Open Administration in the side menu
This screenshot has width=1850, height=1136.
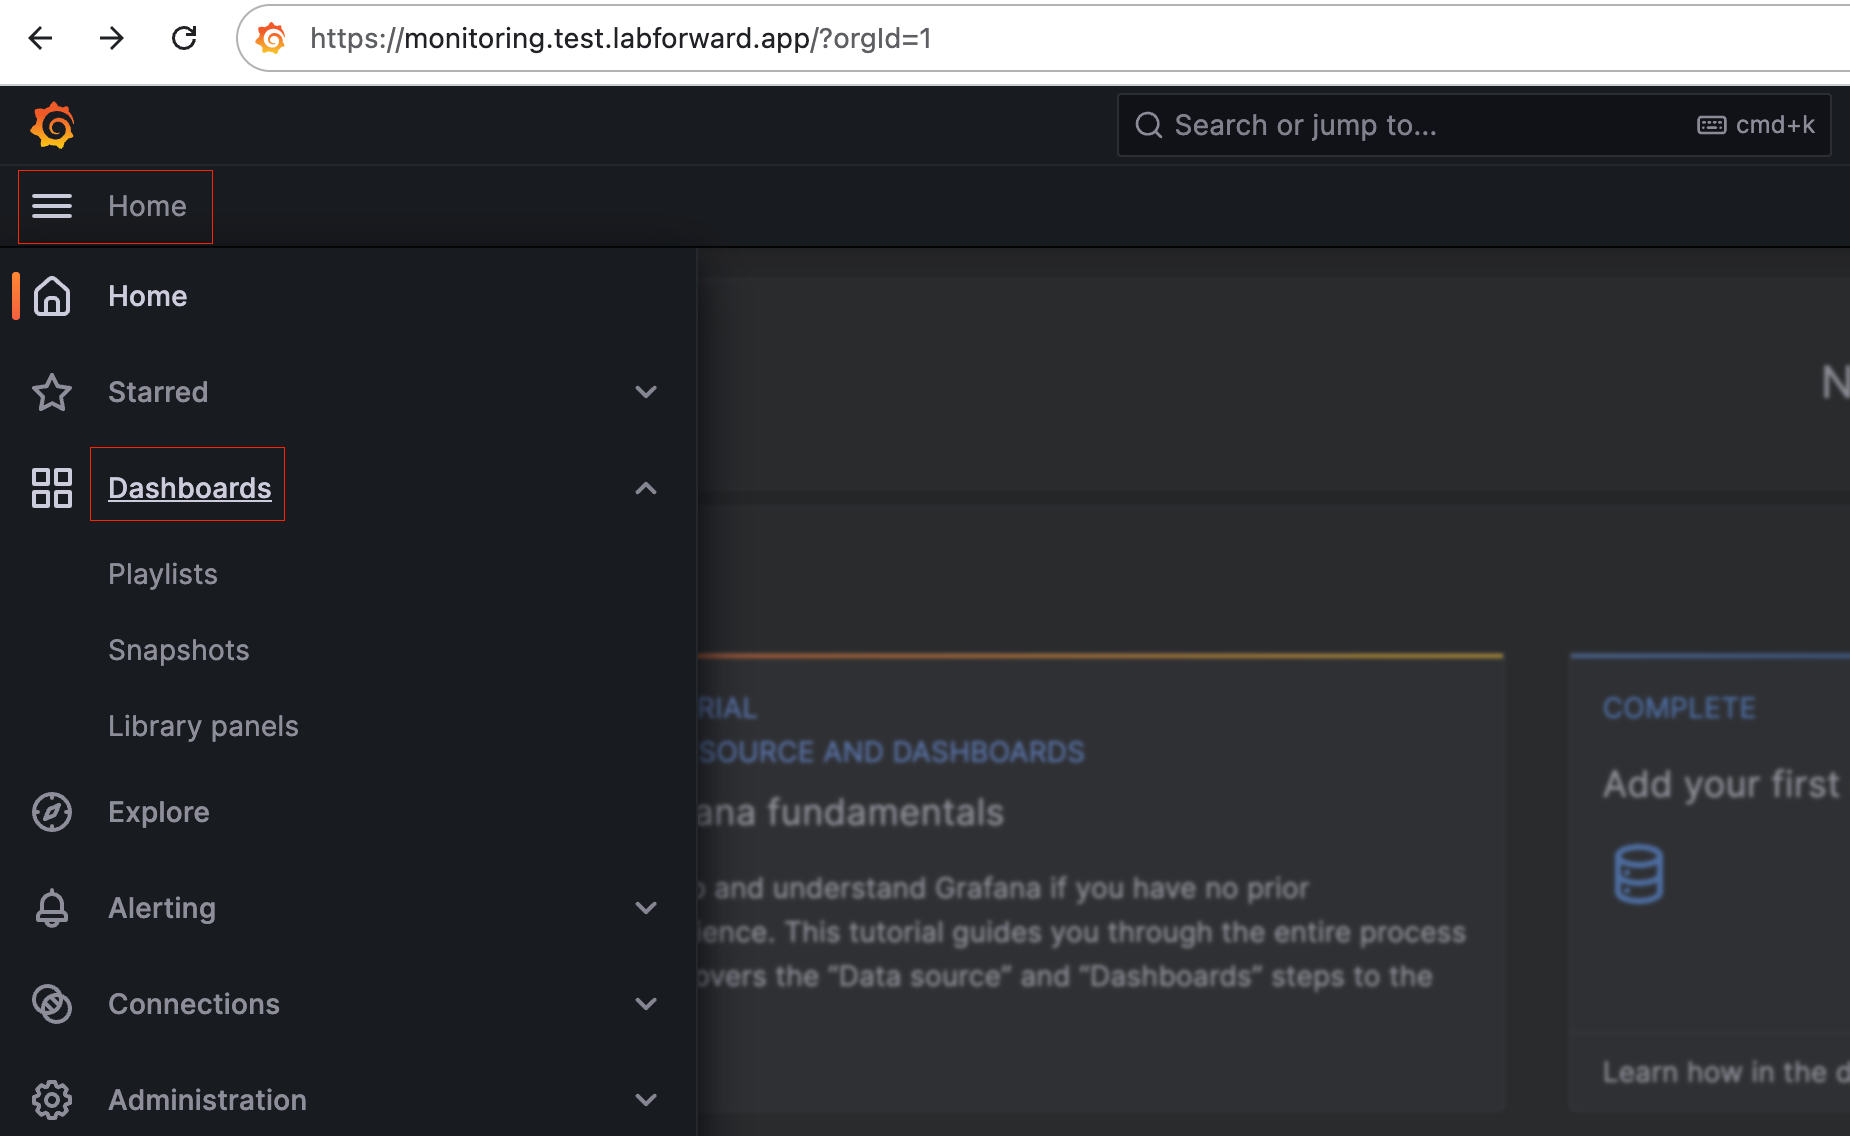[x=208, y=1100]
